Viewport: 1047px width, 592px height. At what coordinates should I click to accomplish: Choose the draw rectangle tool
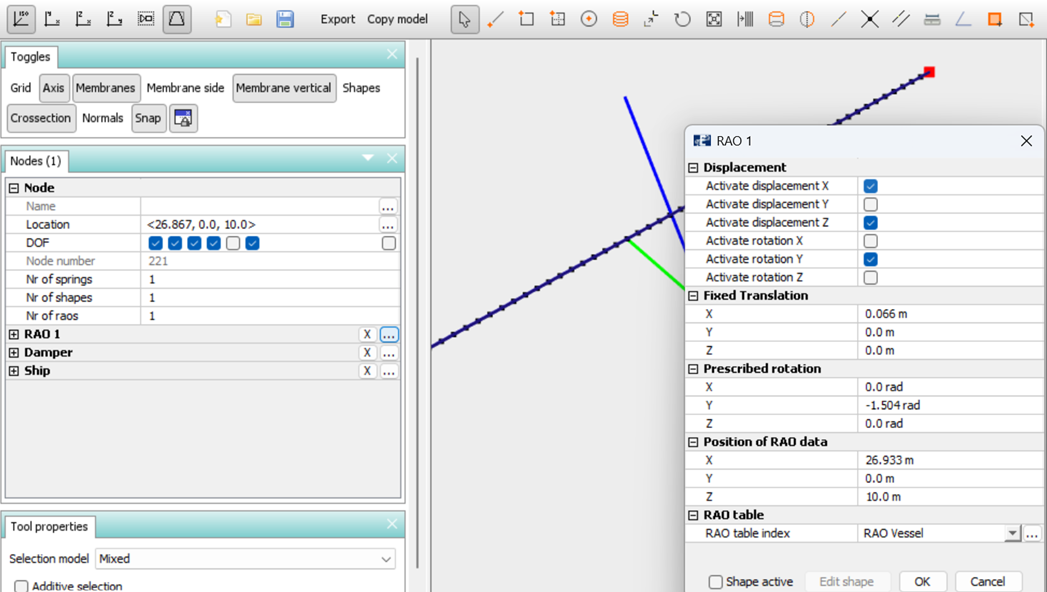(x=526, y=19)
